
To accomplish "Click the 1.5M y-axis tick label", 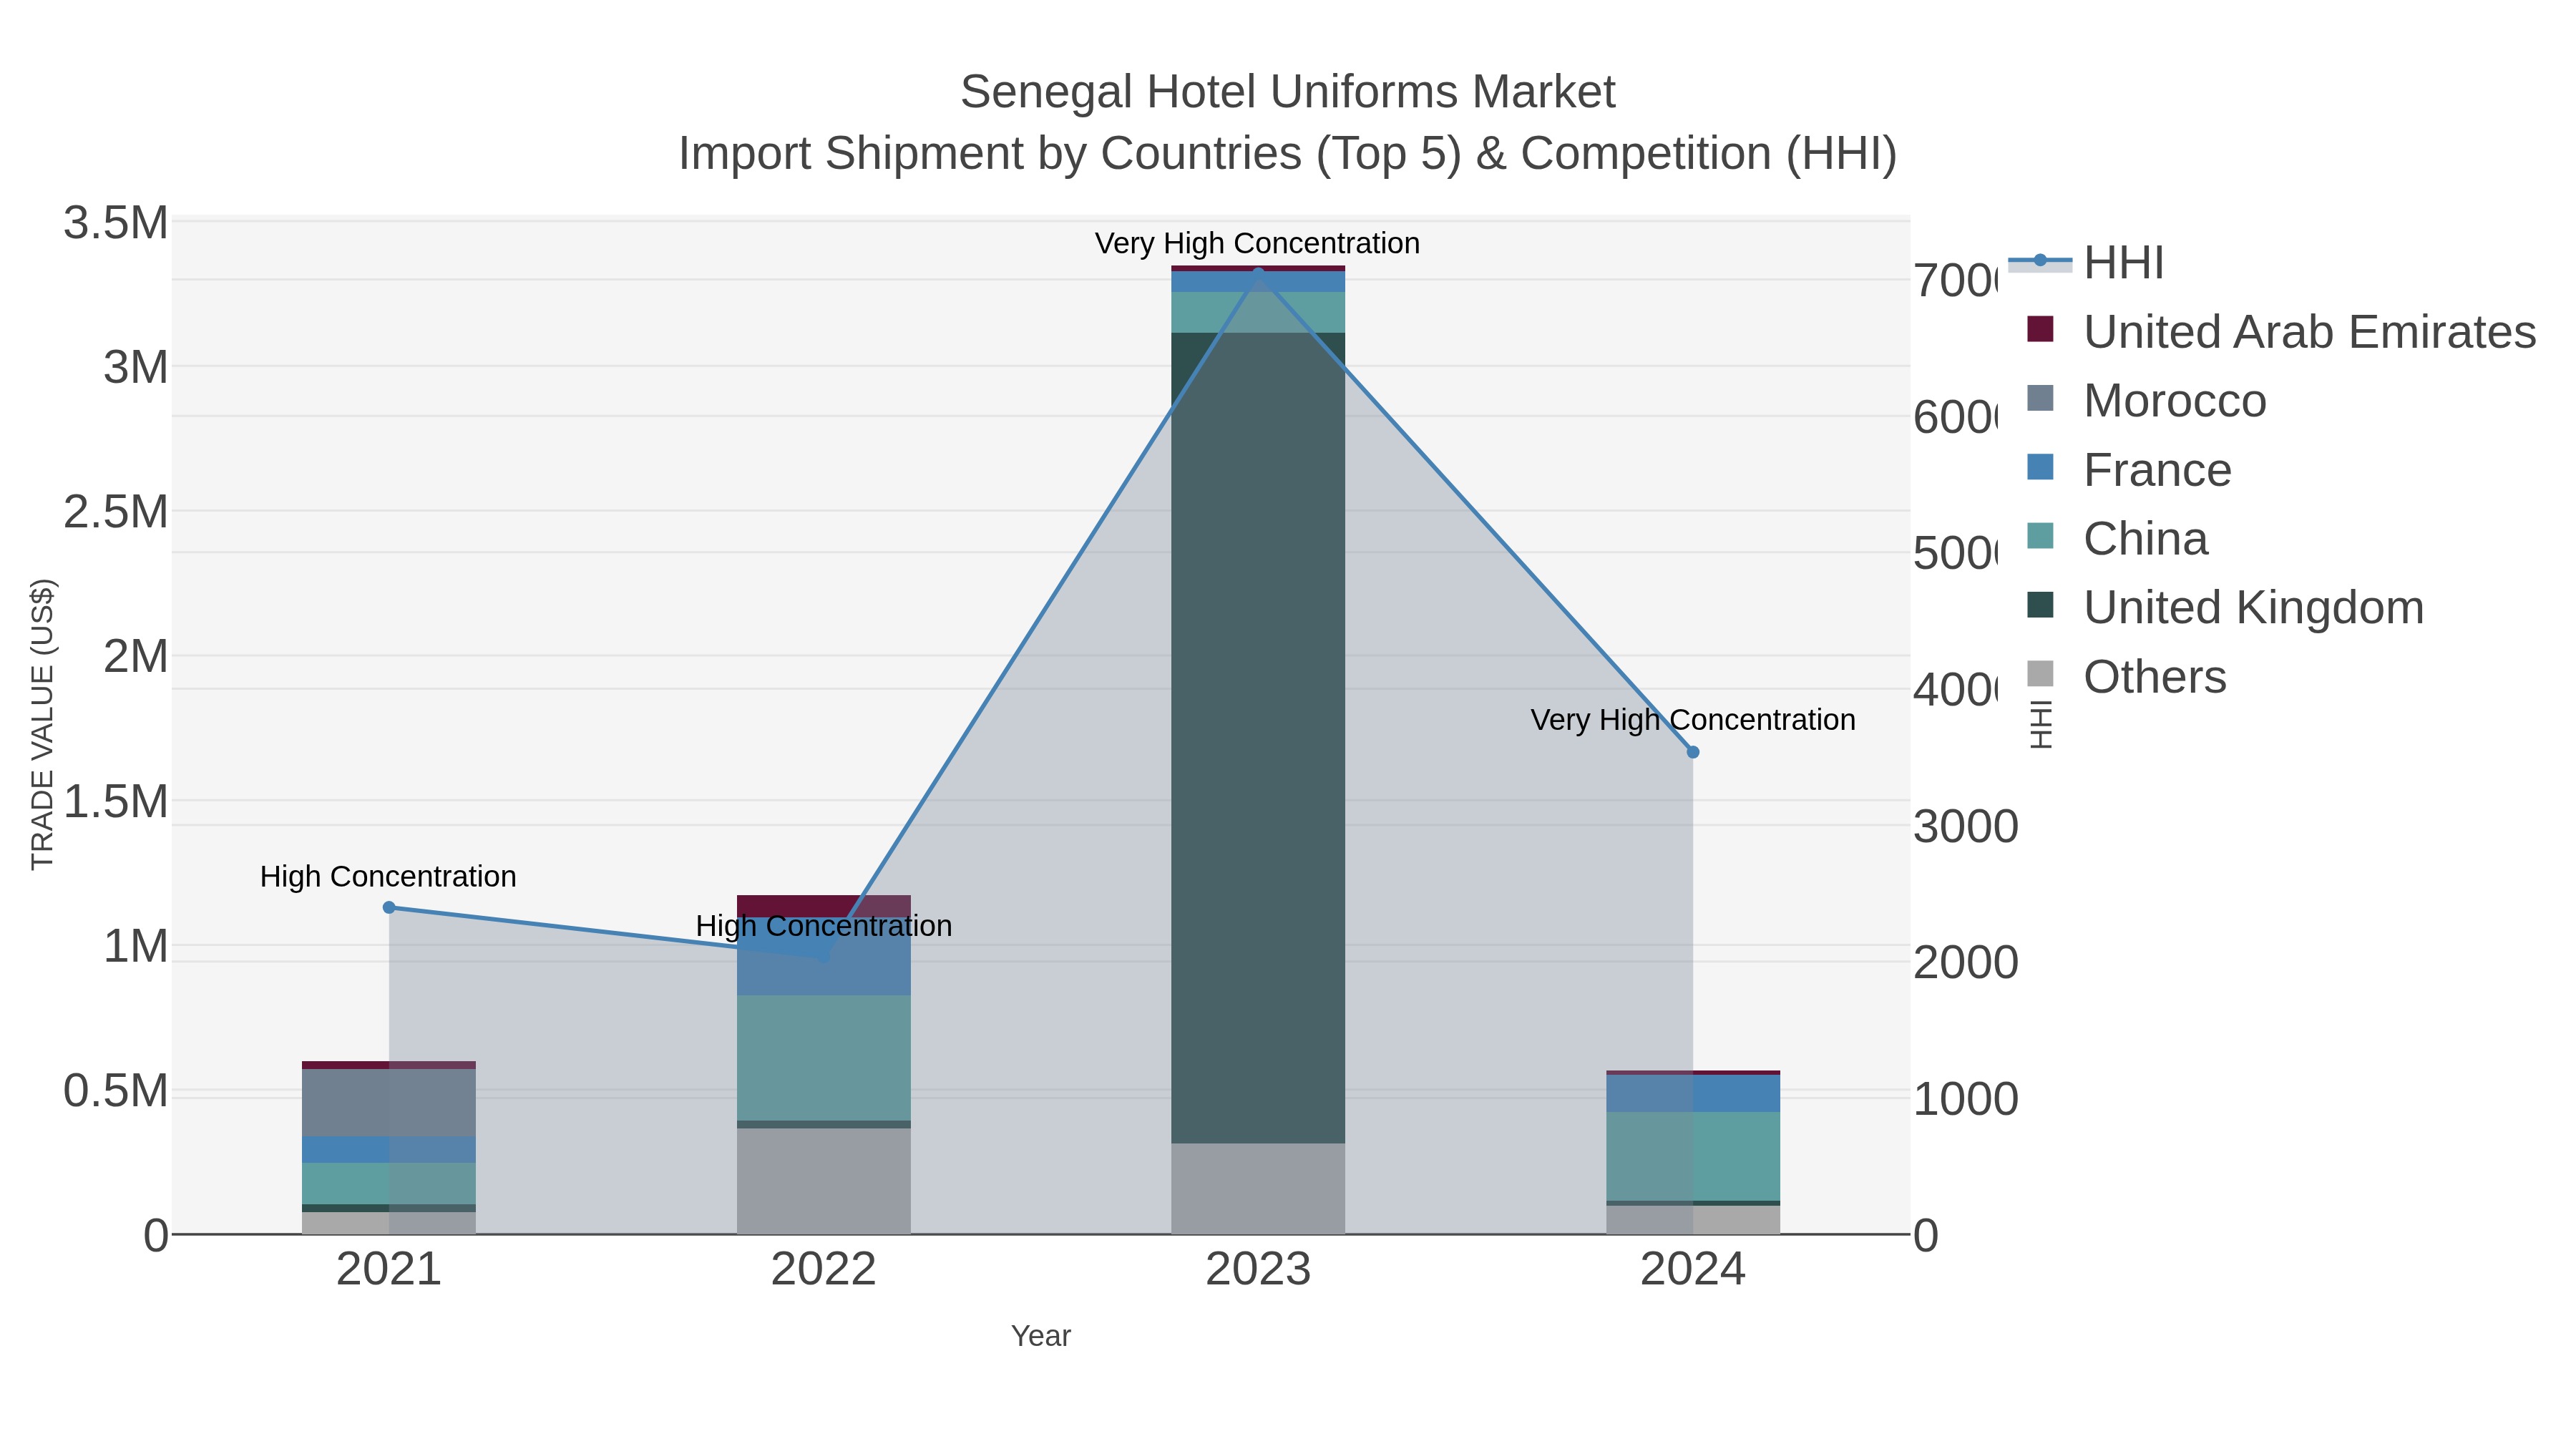I will click(x=116, y=802).
